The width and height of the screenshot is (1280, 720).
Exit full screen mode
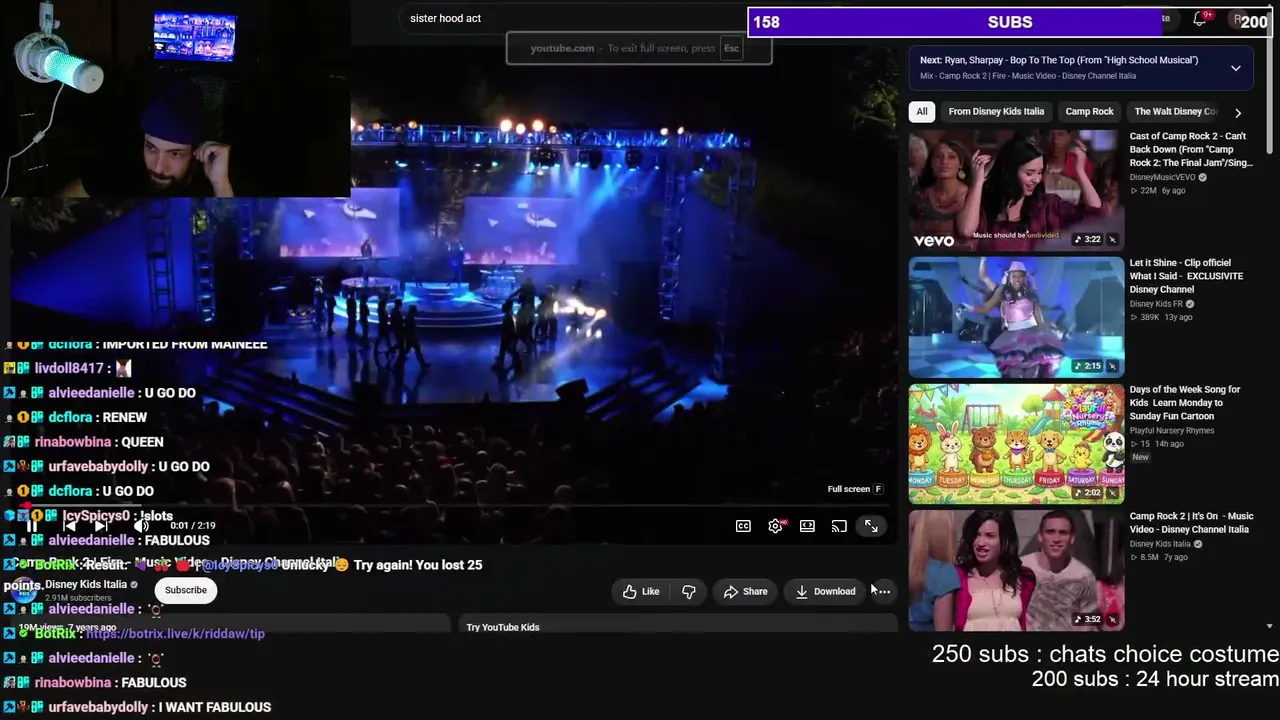(x=871, y=526)
